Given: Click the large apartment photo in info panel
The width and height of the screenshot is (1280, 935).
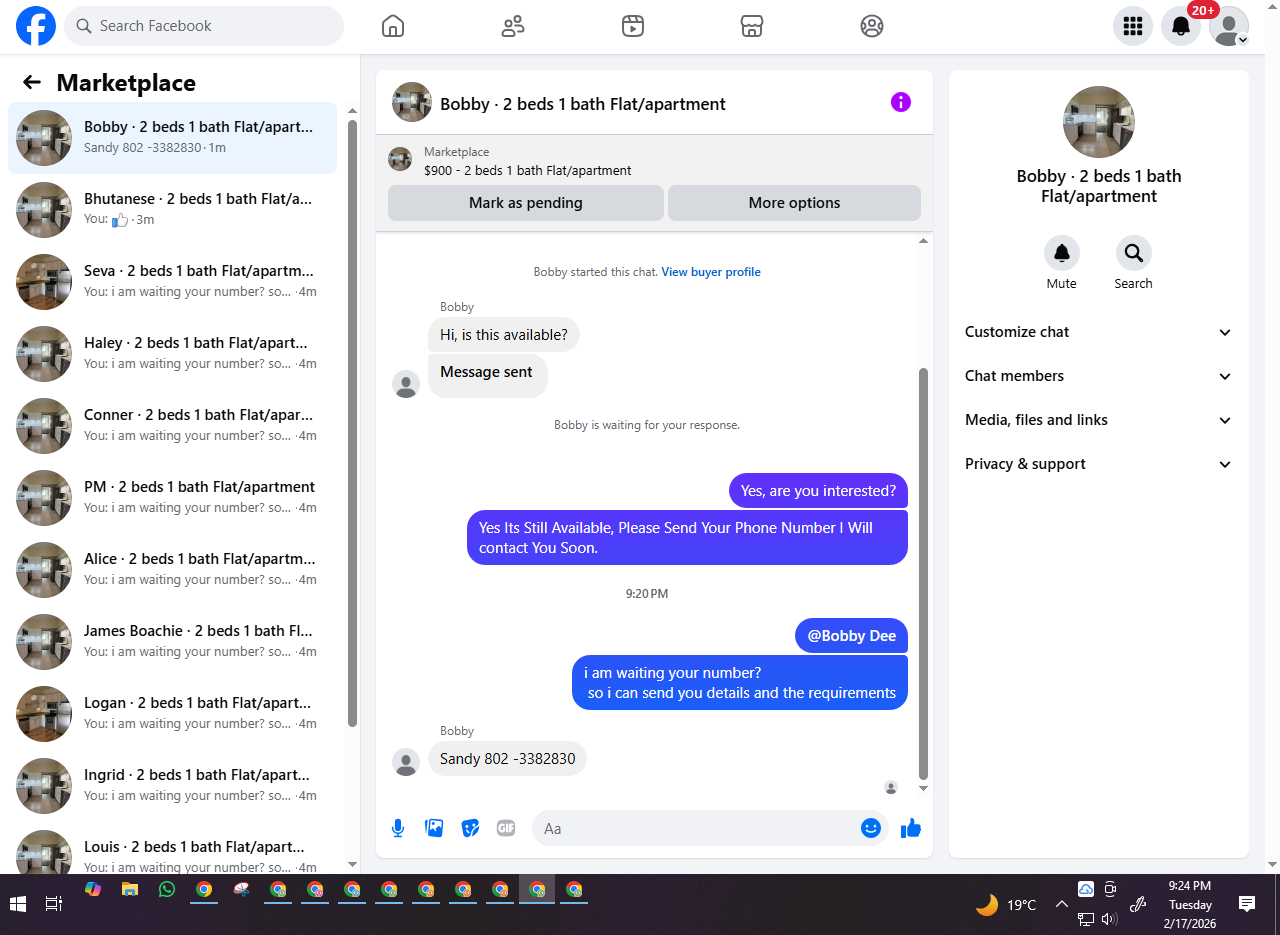Looking at the screenshot, I should coord(1099,122).
